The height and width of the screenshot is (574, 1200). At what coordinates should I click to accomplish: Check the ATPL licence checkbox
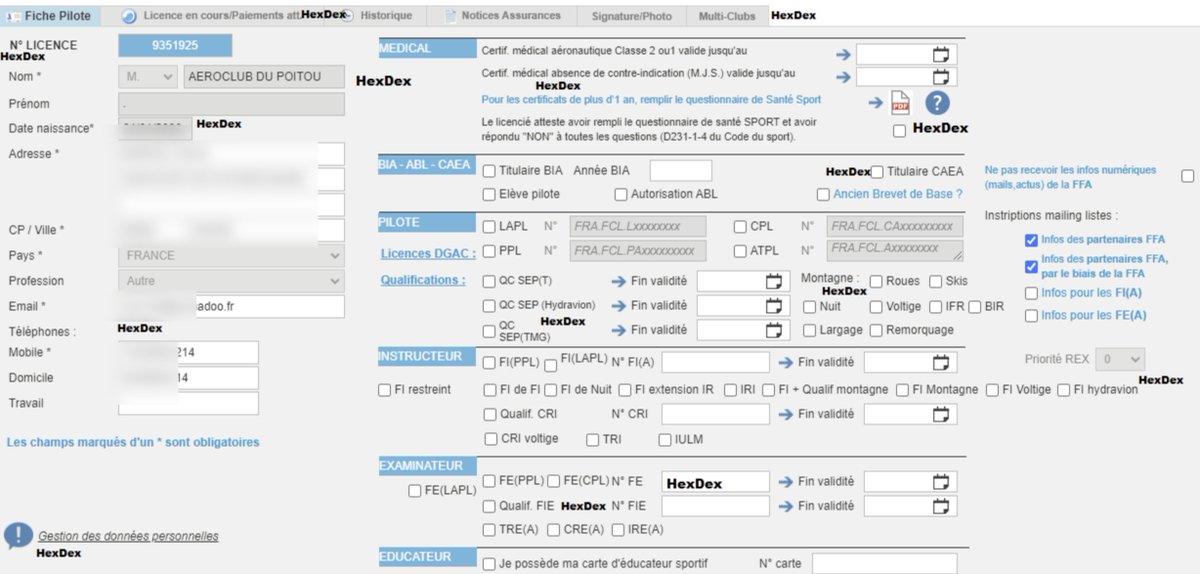tap(741, 251)
